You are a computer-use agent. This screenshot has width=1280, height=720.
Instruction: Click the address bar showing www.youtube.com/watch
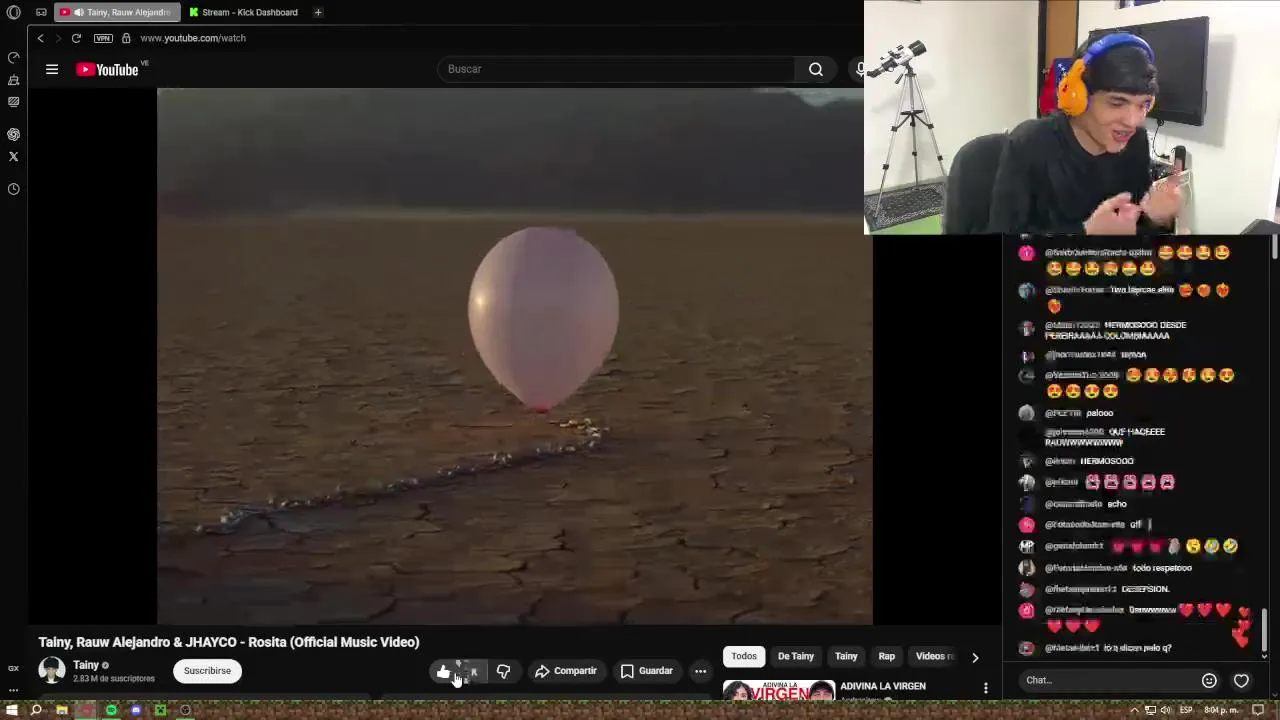192,38
